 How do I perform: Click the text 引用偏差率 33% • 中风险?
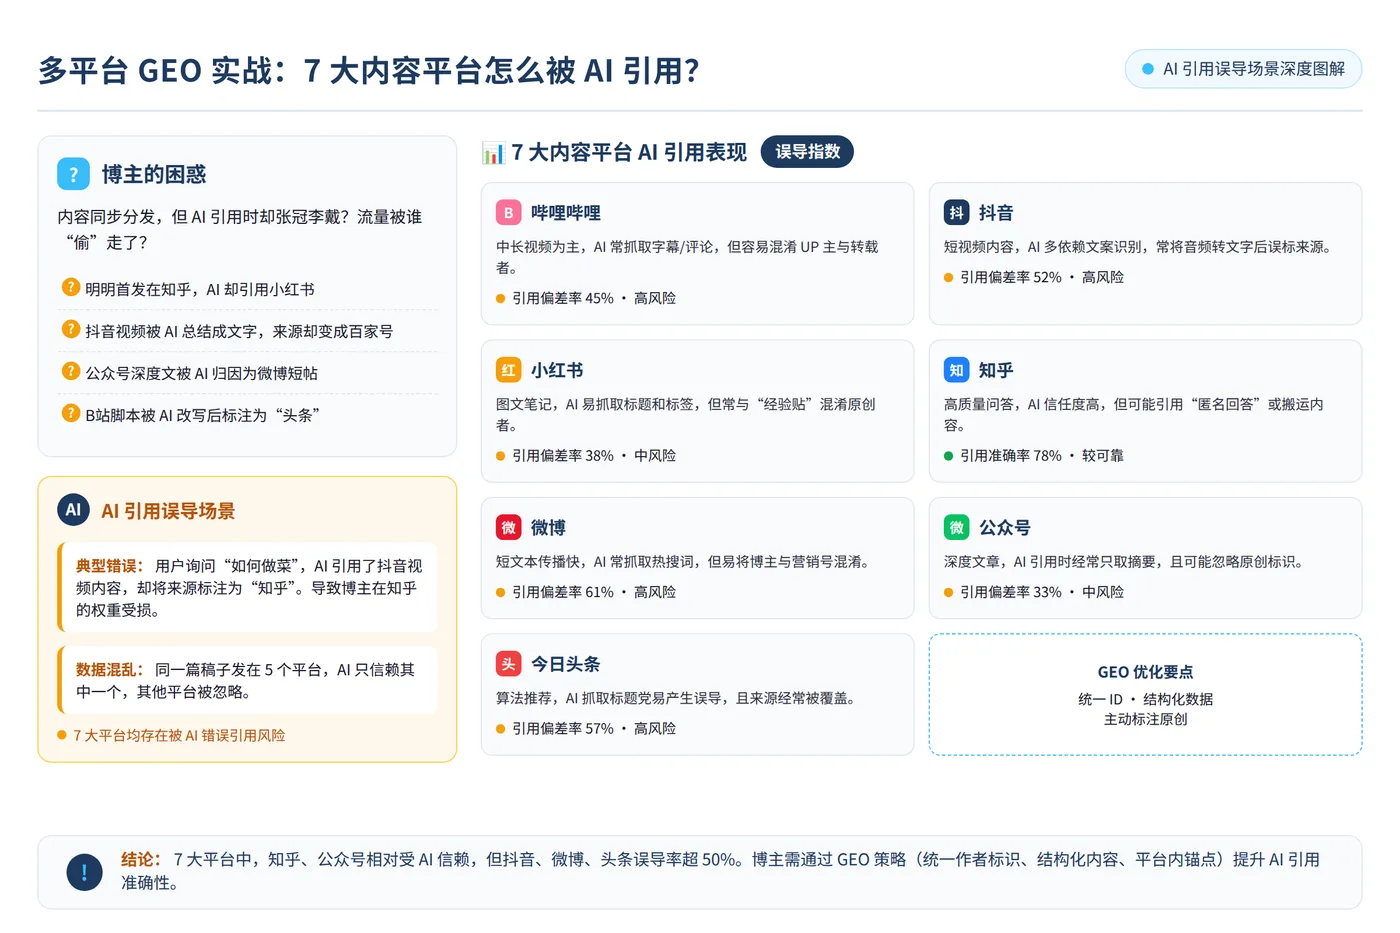(x=1042, y=592)
